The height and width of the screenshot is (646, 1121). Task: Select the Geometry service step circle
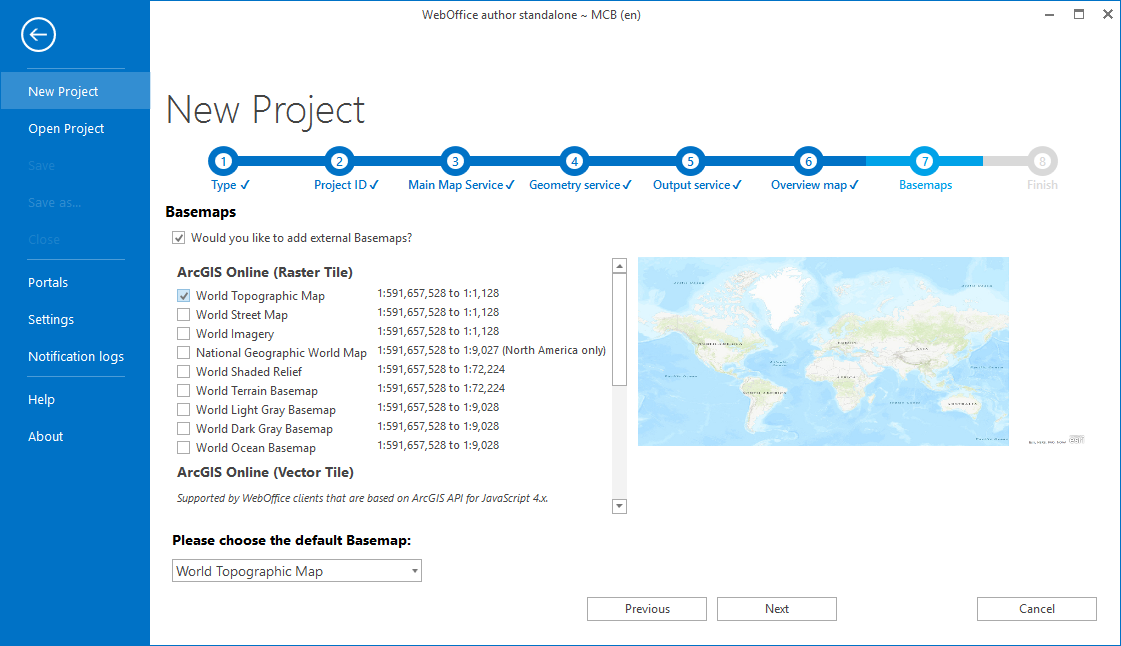point(574,161)
